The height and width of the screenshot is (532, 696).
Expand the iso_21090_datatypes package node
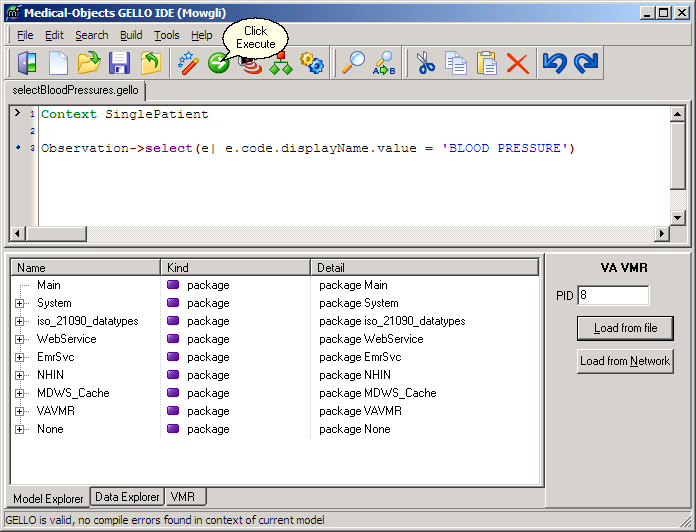[x=20, y=321]
